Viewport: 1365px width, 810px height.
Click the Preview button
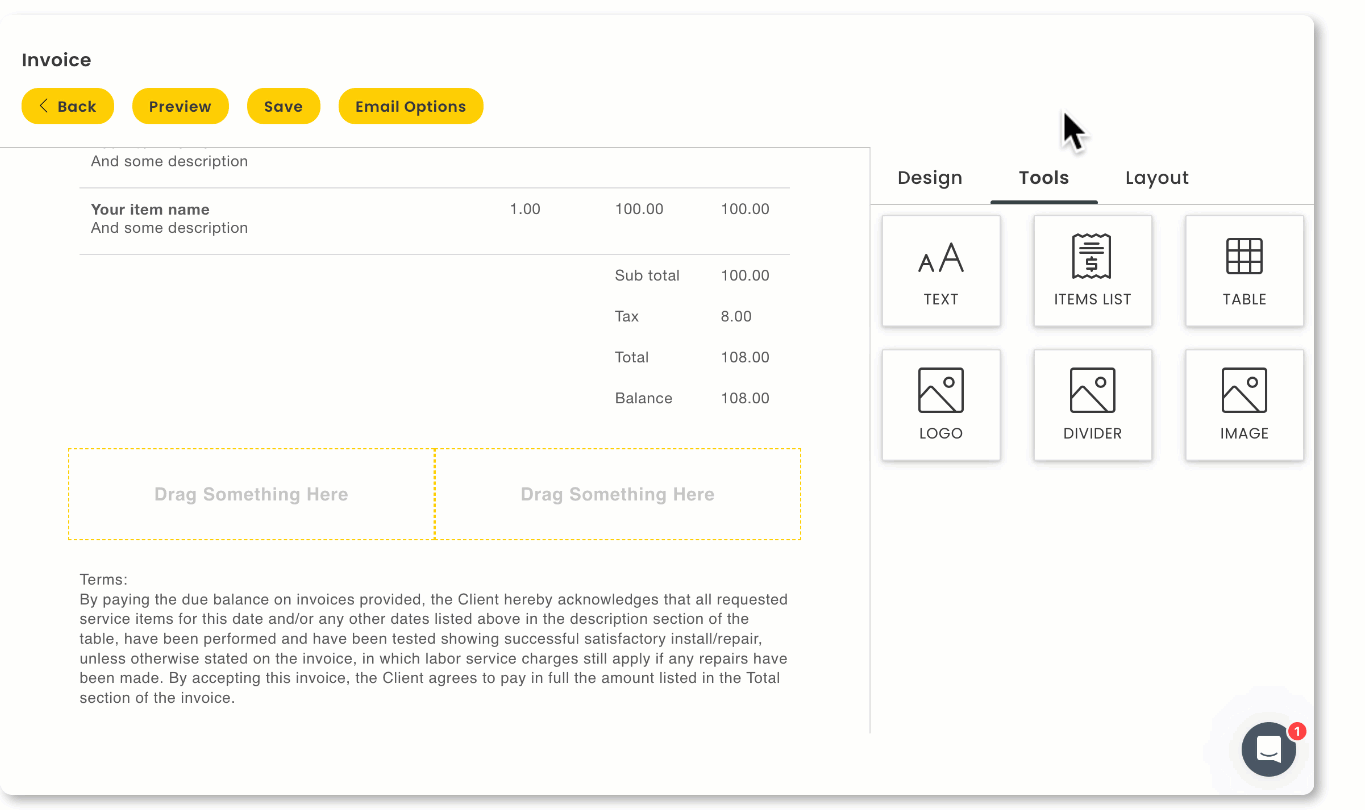180,106
